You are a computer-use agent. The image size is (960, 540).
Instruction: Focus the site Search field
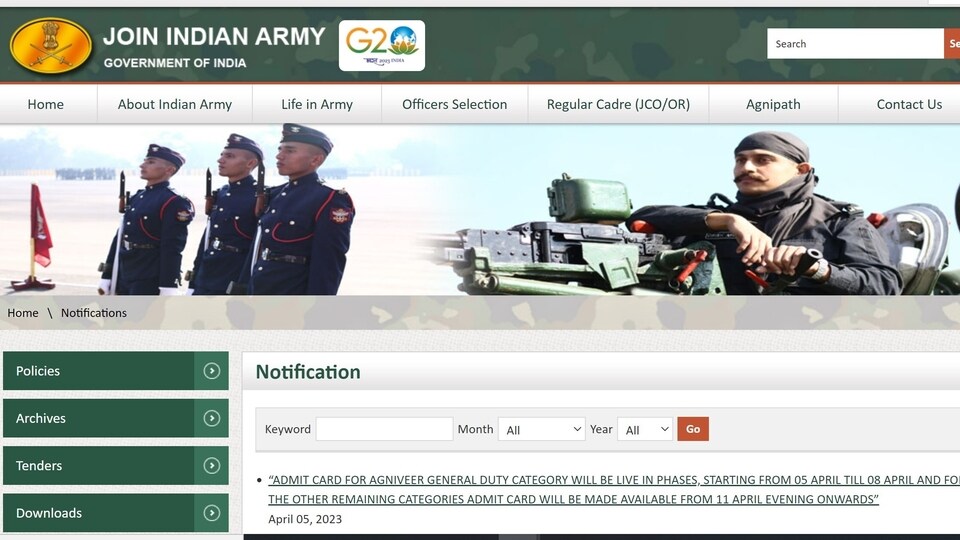[855, 43]
